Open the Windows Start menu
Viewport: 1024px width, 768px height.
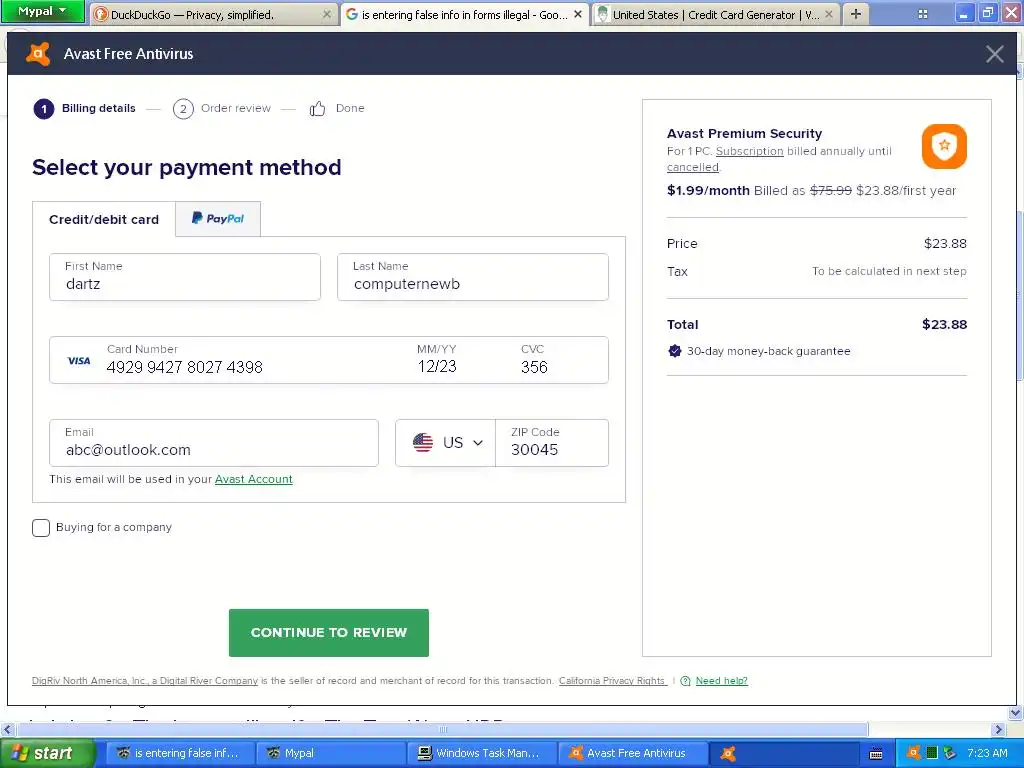click(47, 753)
